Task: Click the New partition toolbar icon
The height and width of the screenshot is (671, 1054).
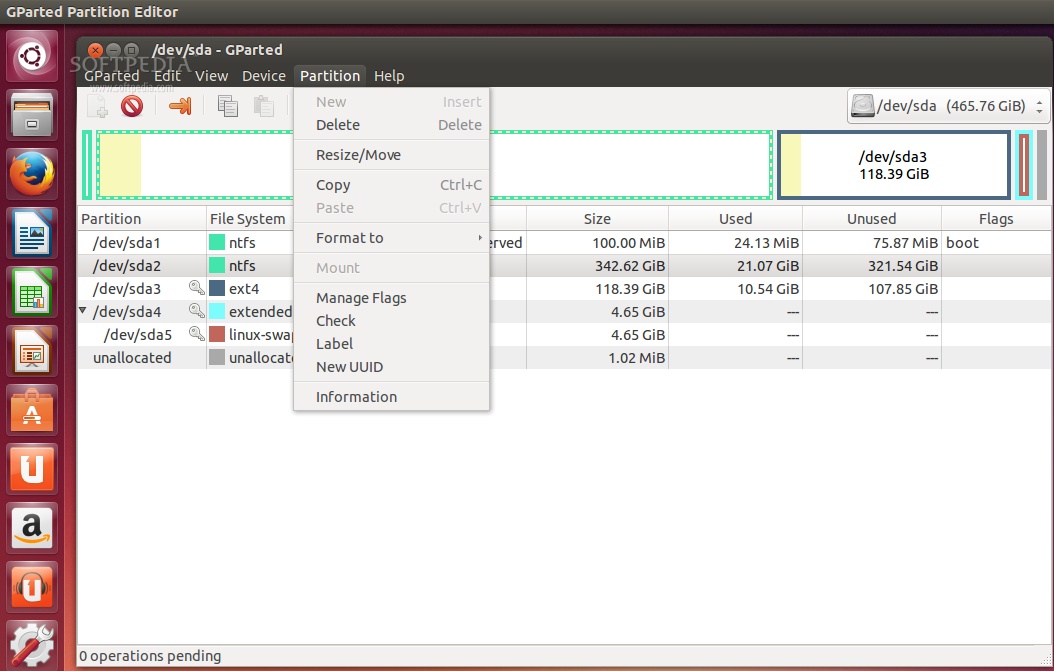Action: (x=97, y=106)
